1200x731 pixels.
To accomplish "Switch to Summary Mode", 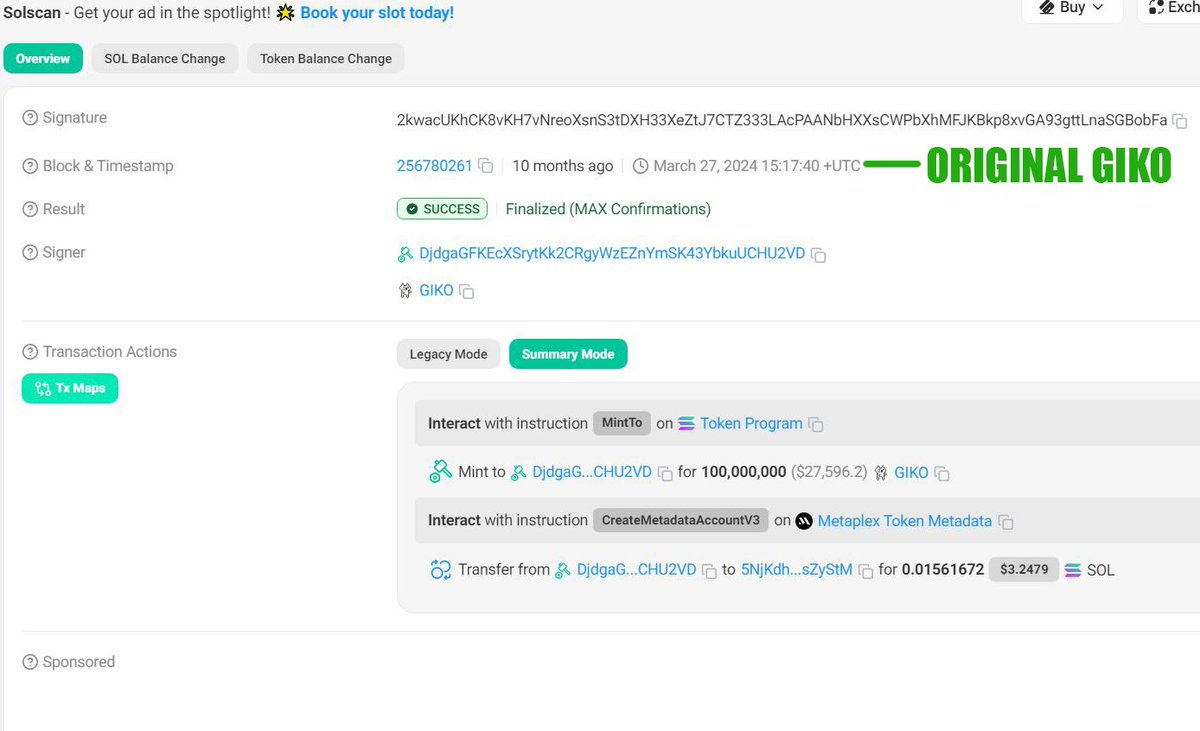I will tap(568, 354).
